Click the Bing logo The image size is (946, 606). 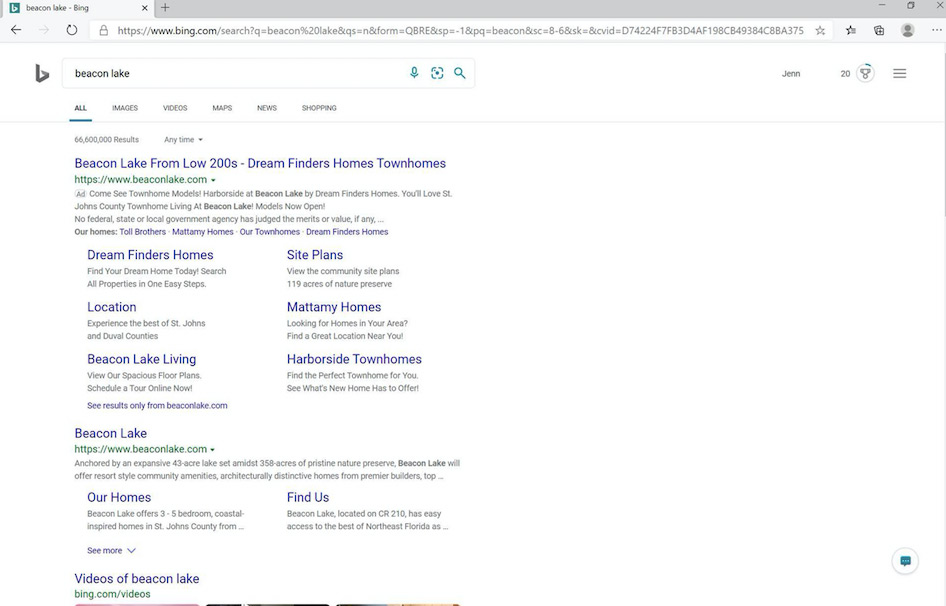point(42,74)
